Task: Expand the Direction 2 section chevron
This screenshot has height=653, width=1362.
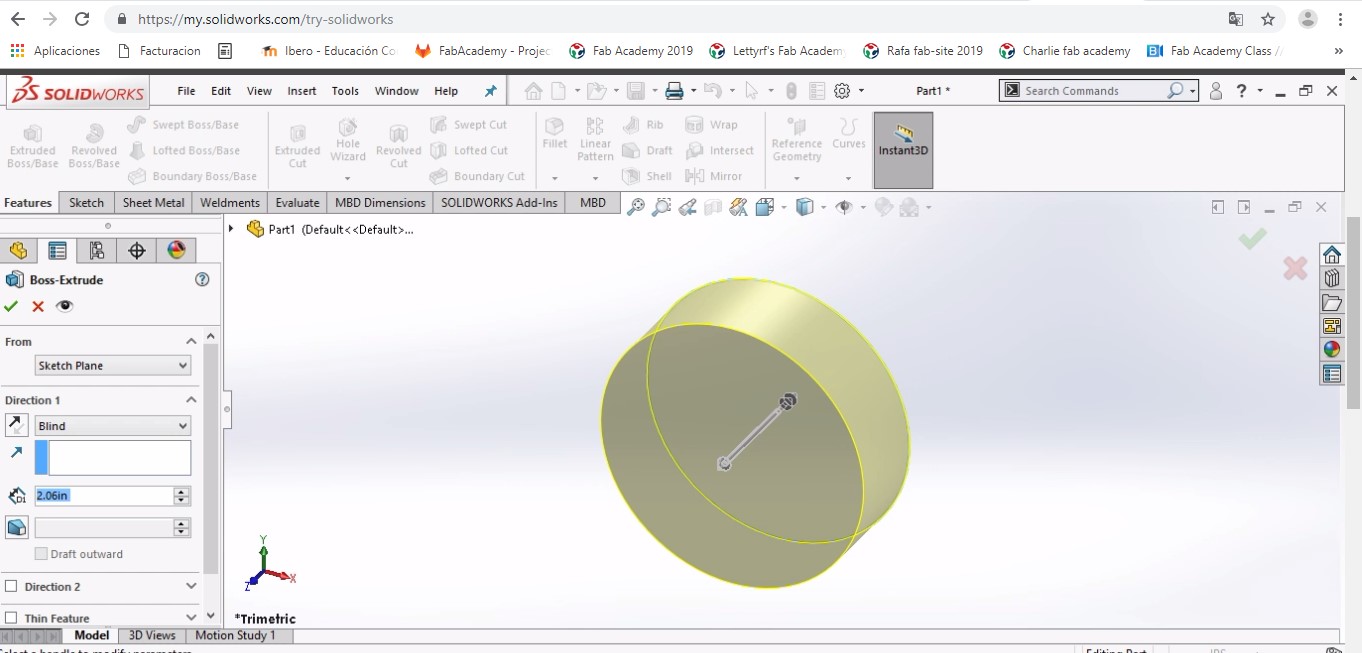Action: pos(191,587)
